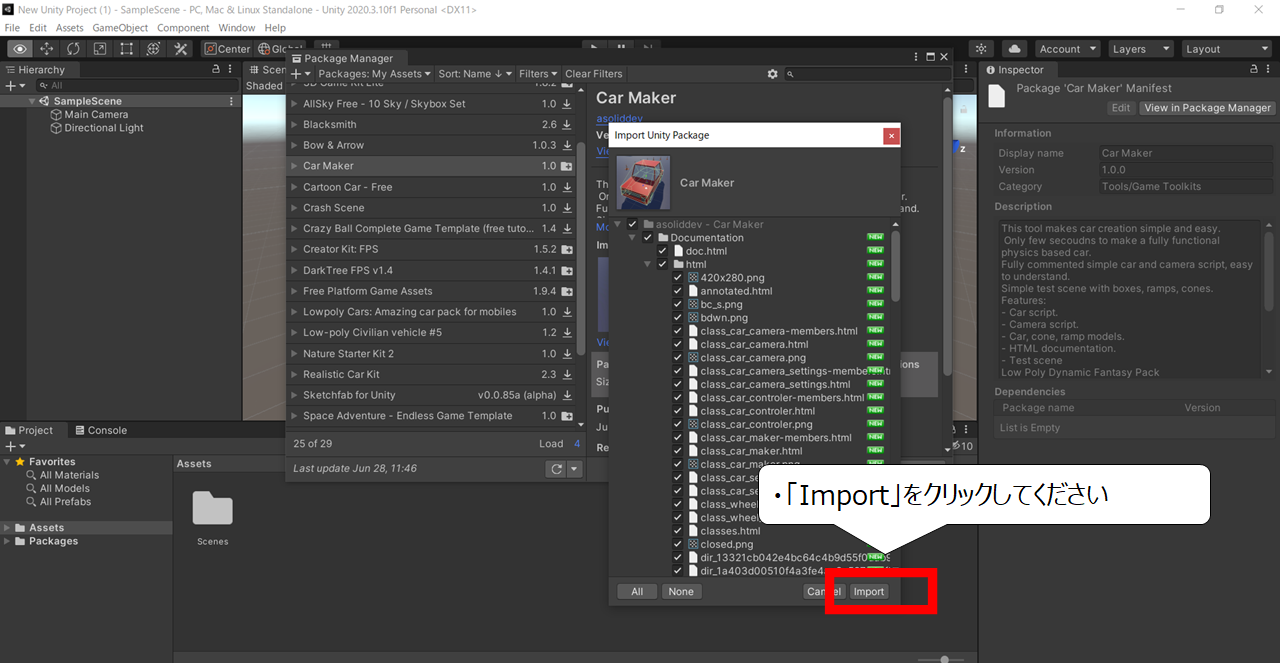Open the Collaborate cloud icon
The width and height of the screenshot is (1280, 663).
tap(1015, 49)
